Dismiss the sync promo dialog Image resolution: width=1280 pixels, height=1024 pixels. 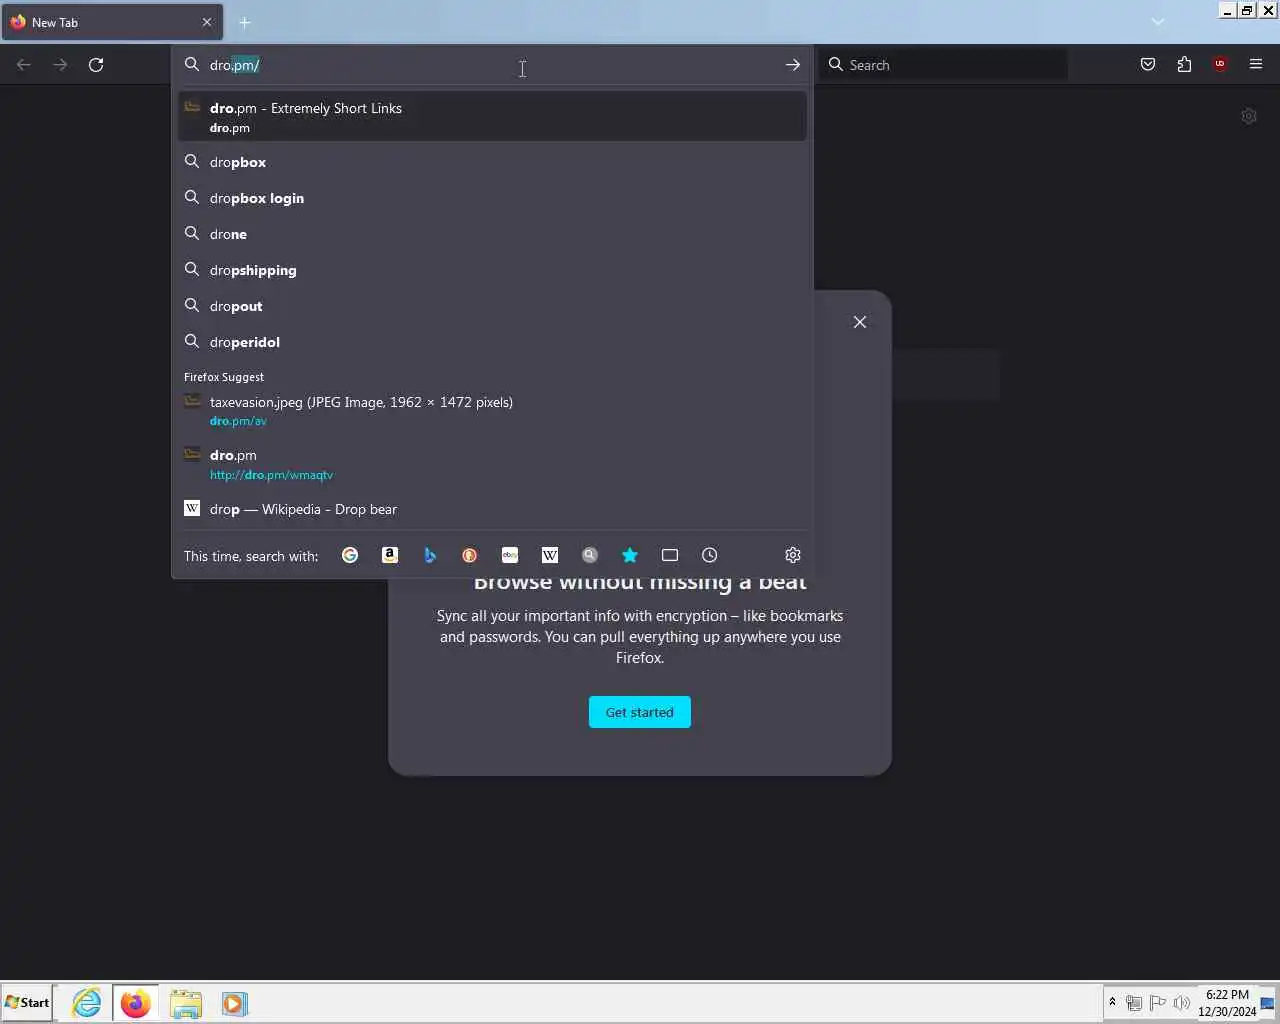tap(860, 322)
